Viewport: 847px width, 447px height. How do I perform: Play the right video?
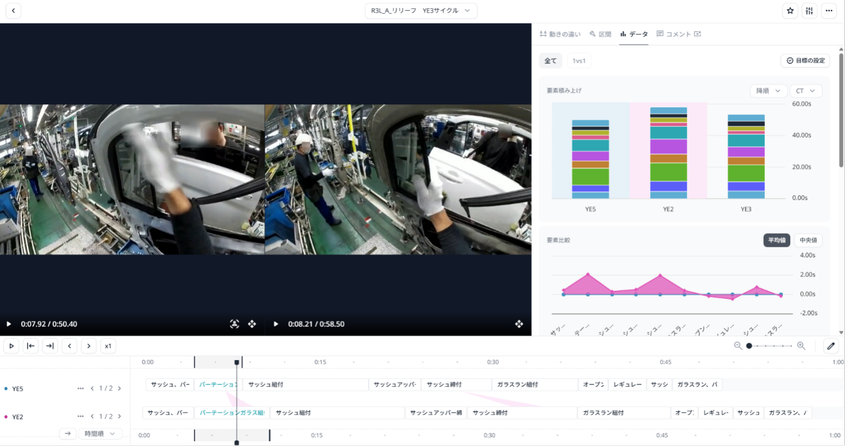[x=275, y=324]
